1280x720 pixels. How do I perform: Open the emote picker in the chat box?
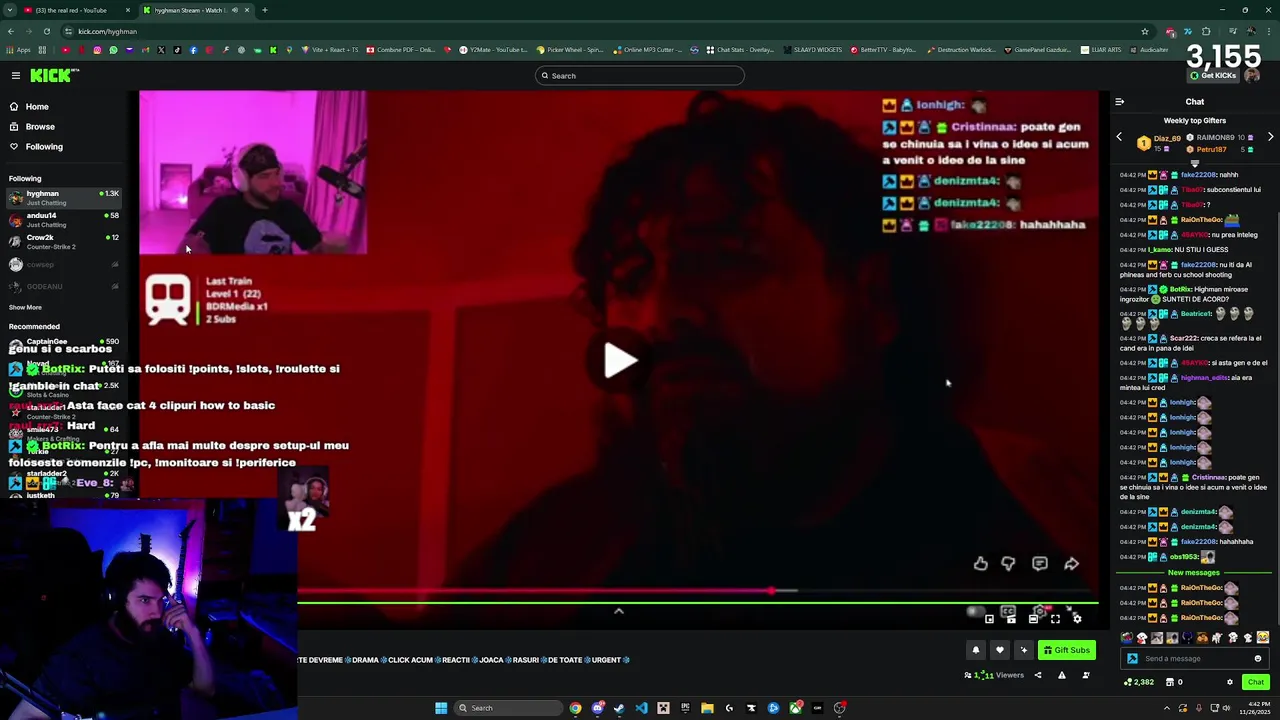1258,658
